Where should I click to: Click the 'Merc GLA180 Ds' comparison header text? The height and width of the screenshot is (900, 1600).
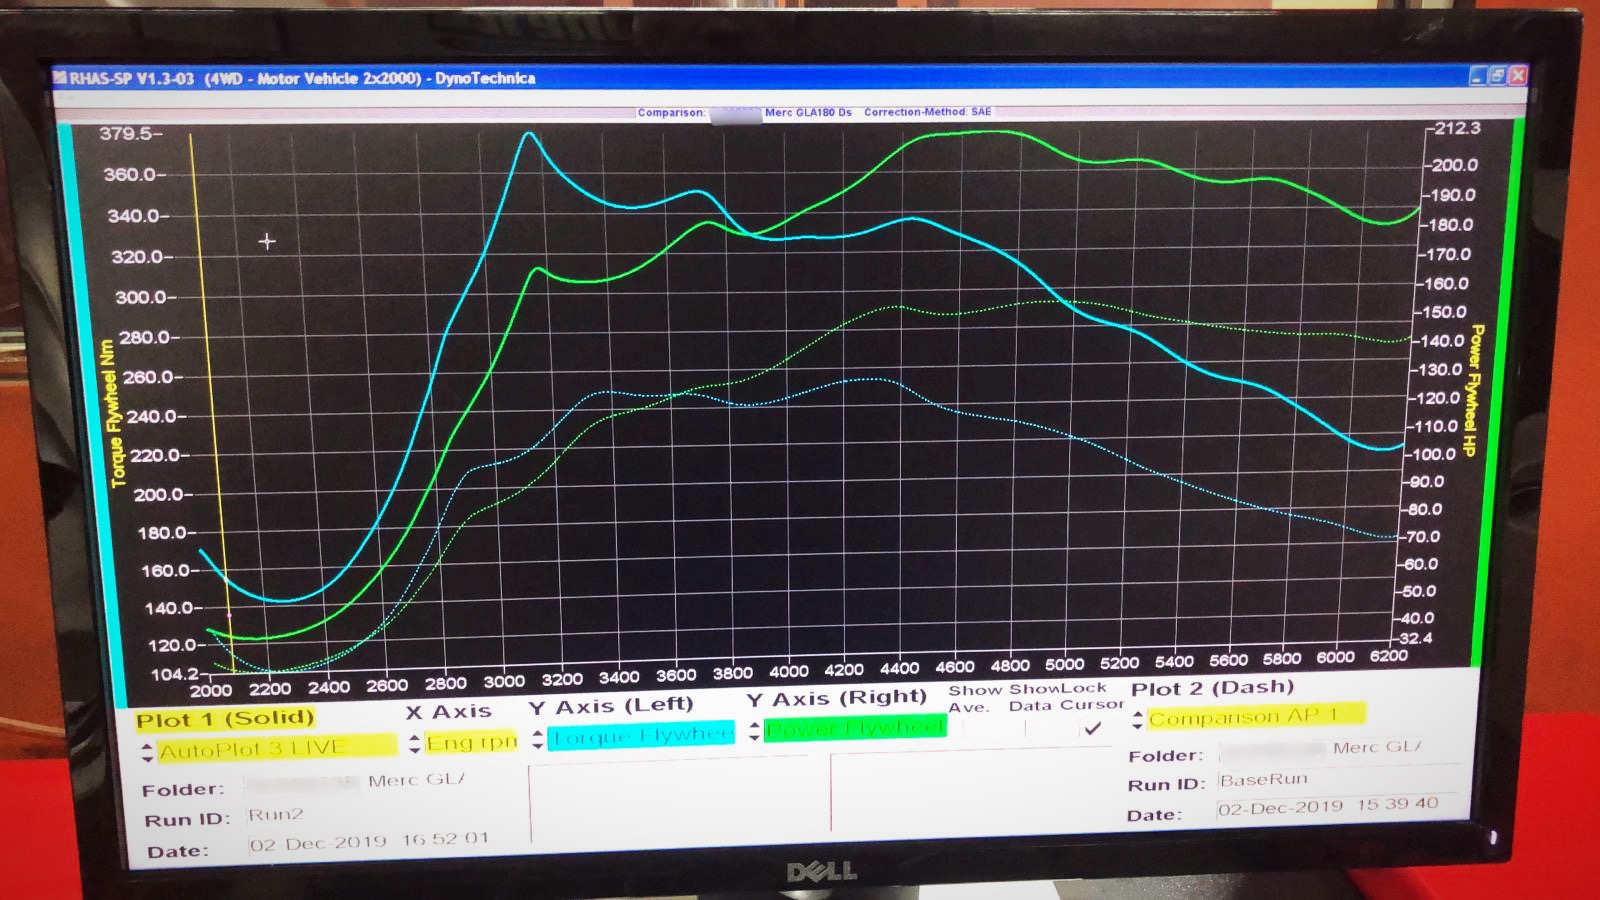tap(808, 112)
